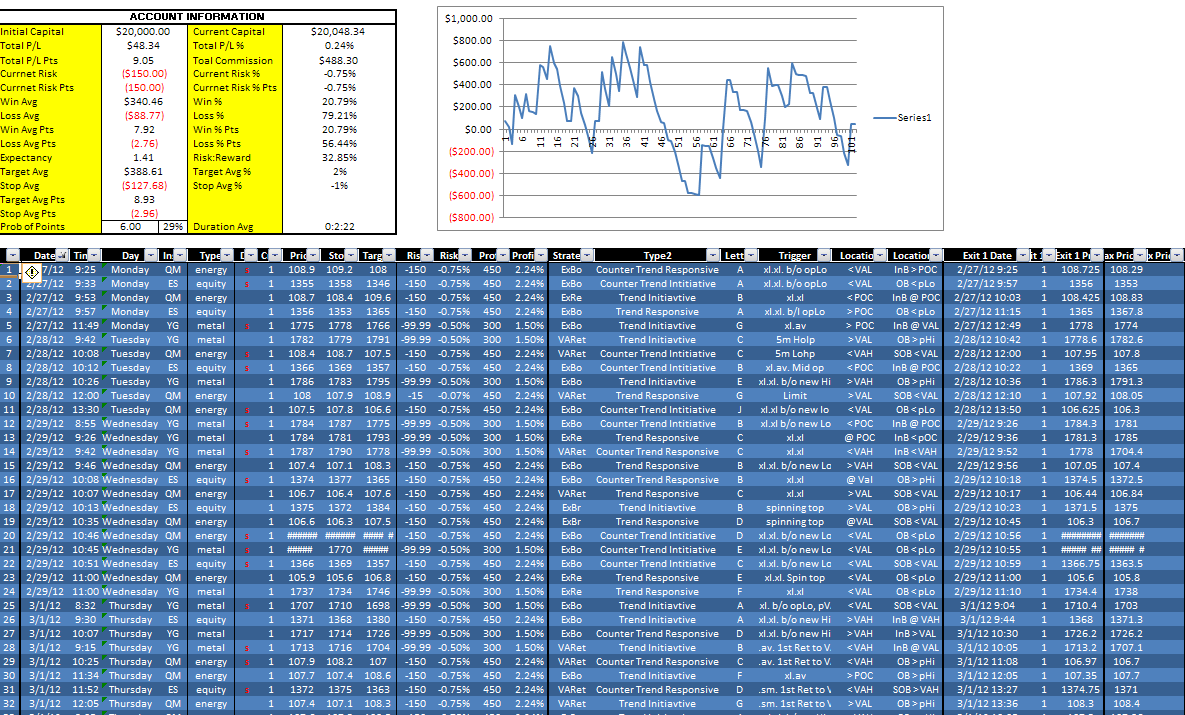Open the Max Price column filter dropdown

coord(1140,255)
